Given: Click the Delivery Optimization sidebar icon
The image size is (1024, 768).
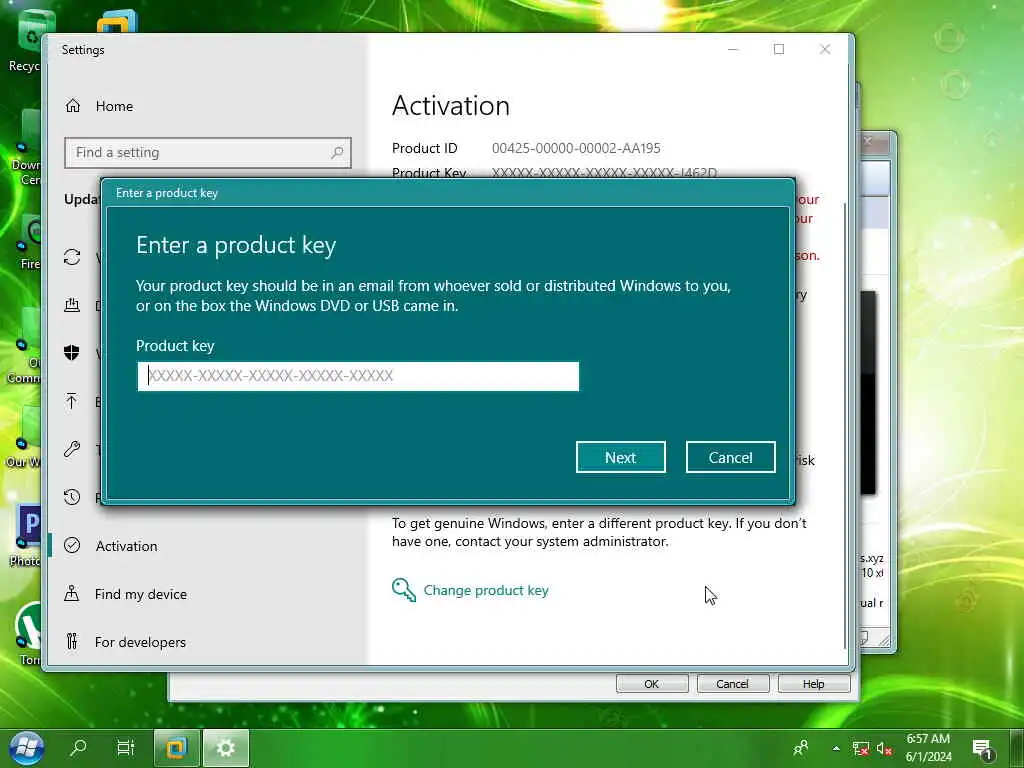Looking at the screenshot, I should tap(72, 305).
